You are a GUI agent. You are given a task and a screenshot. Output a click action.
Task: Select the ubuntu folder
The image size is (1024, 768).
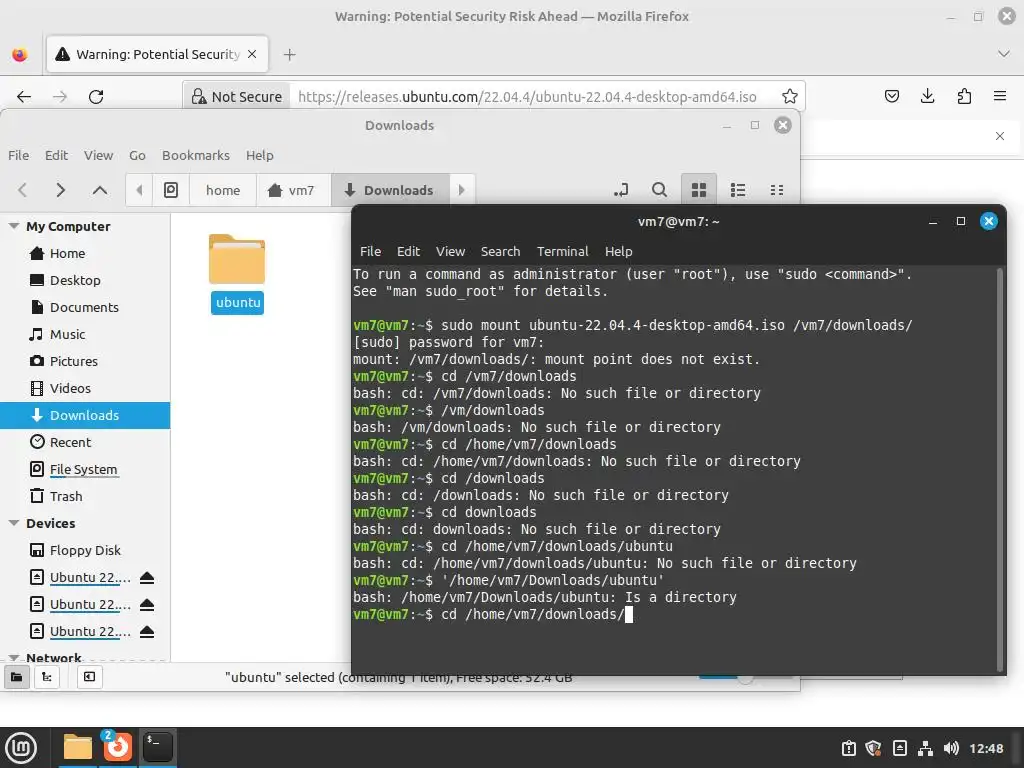click(x=237, y=274)
